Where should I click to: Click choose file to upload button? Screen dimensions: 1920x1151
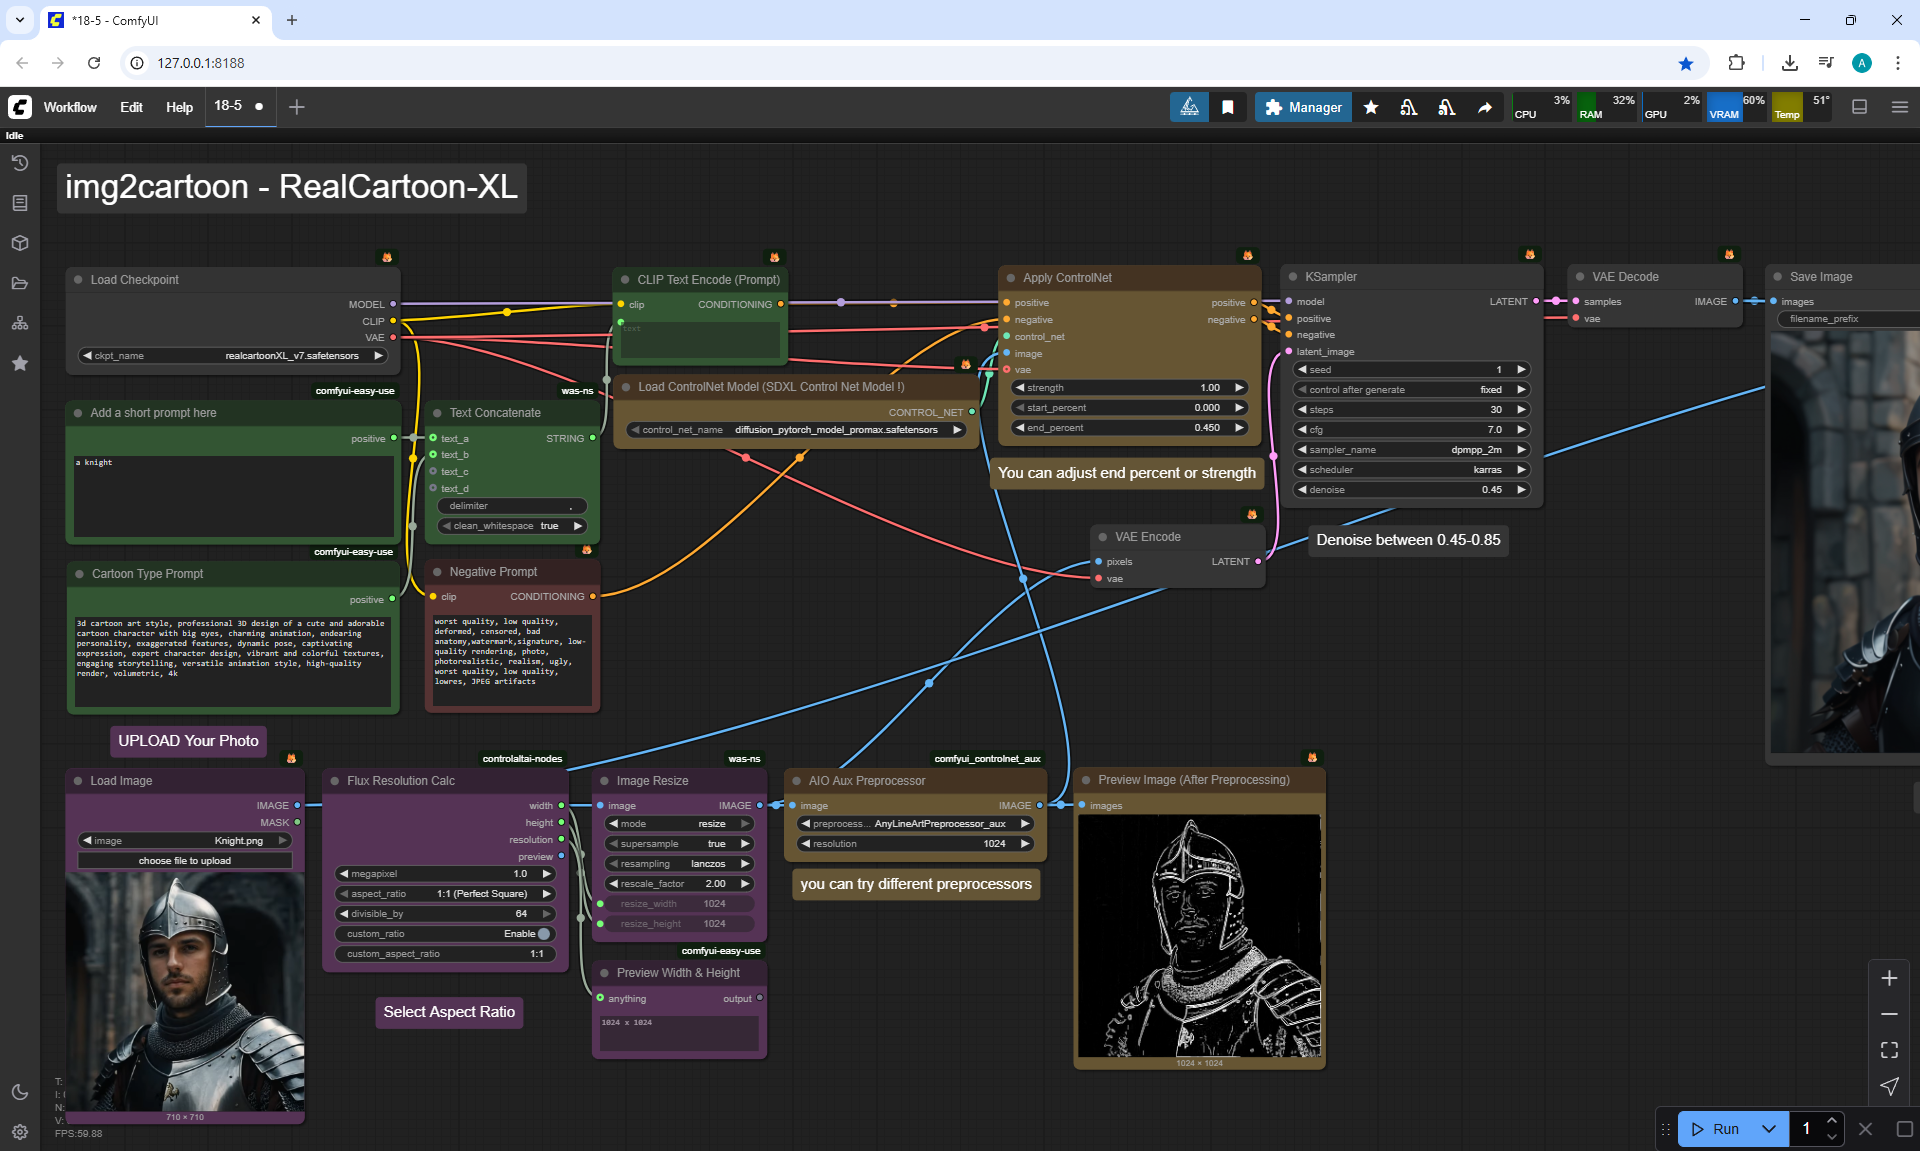click(185, 861)
